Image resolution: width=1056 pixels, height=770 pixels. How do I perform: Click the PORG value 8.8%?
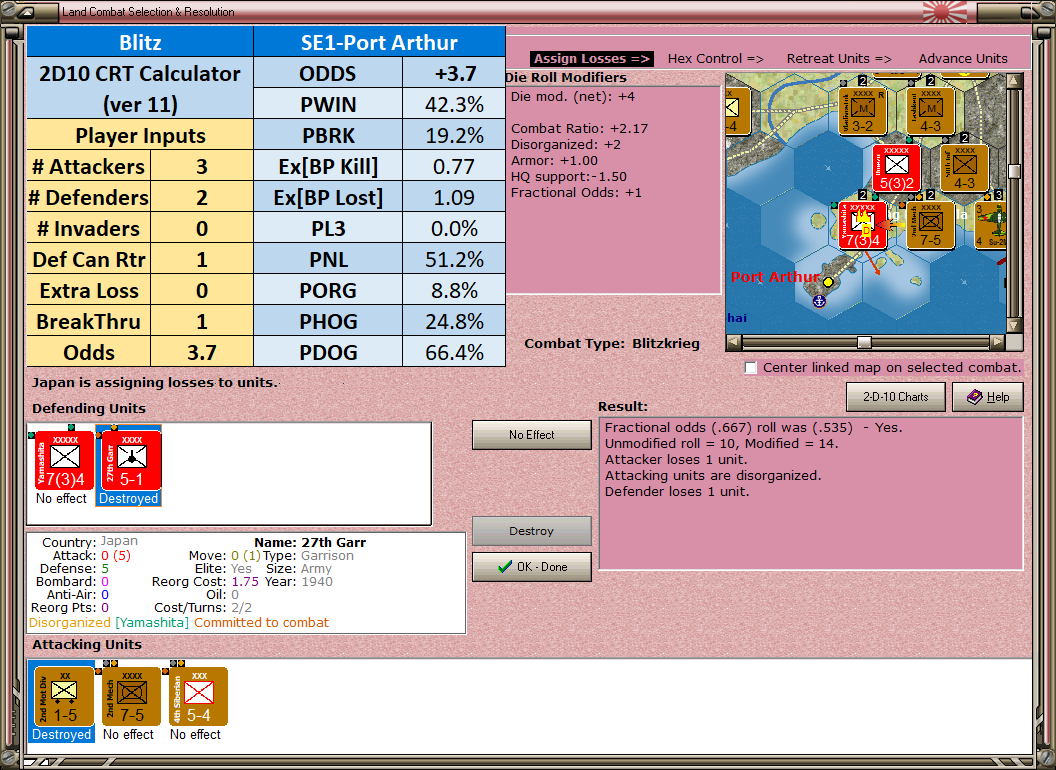pos(454,290)
